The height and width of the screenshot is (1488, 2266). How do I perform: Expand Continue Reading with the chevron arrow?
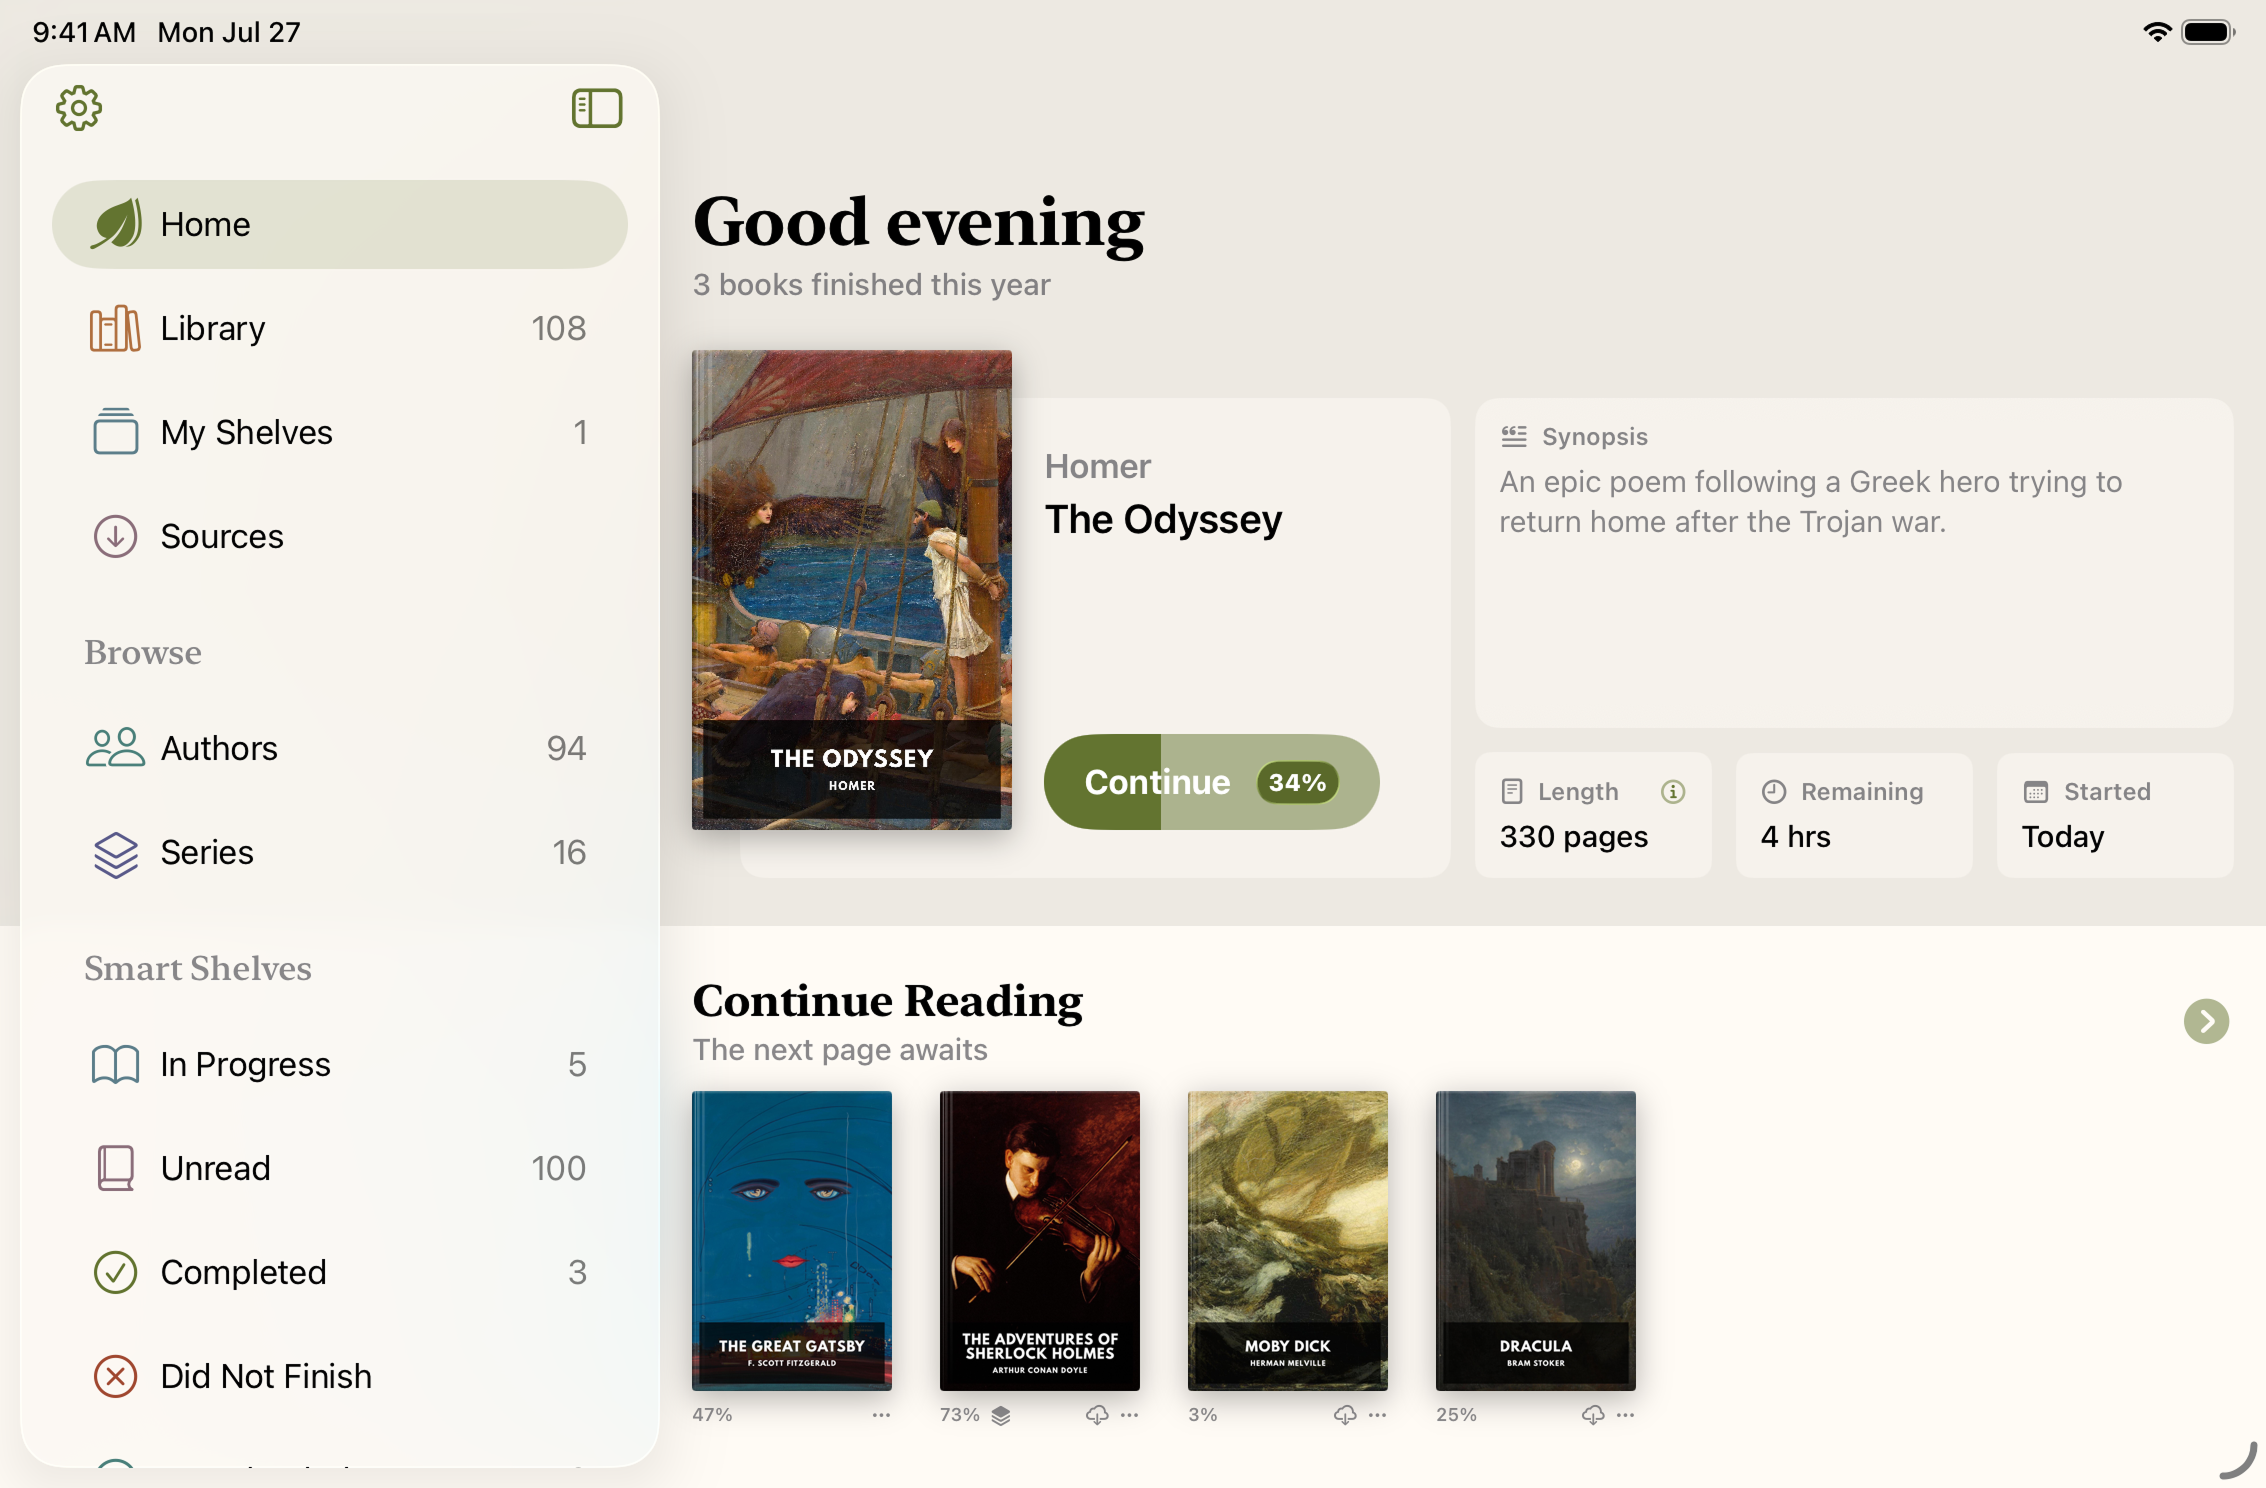coord(2206,1021)
